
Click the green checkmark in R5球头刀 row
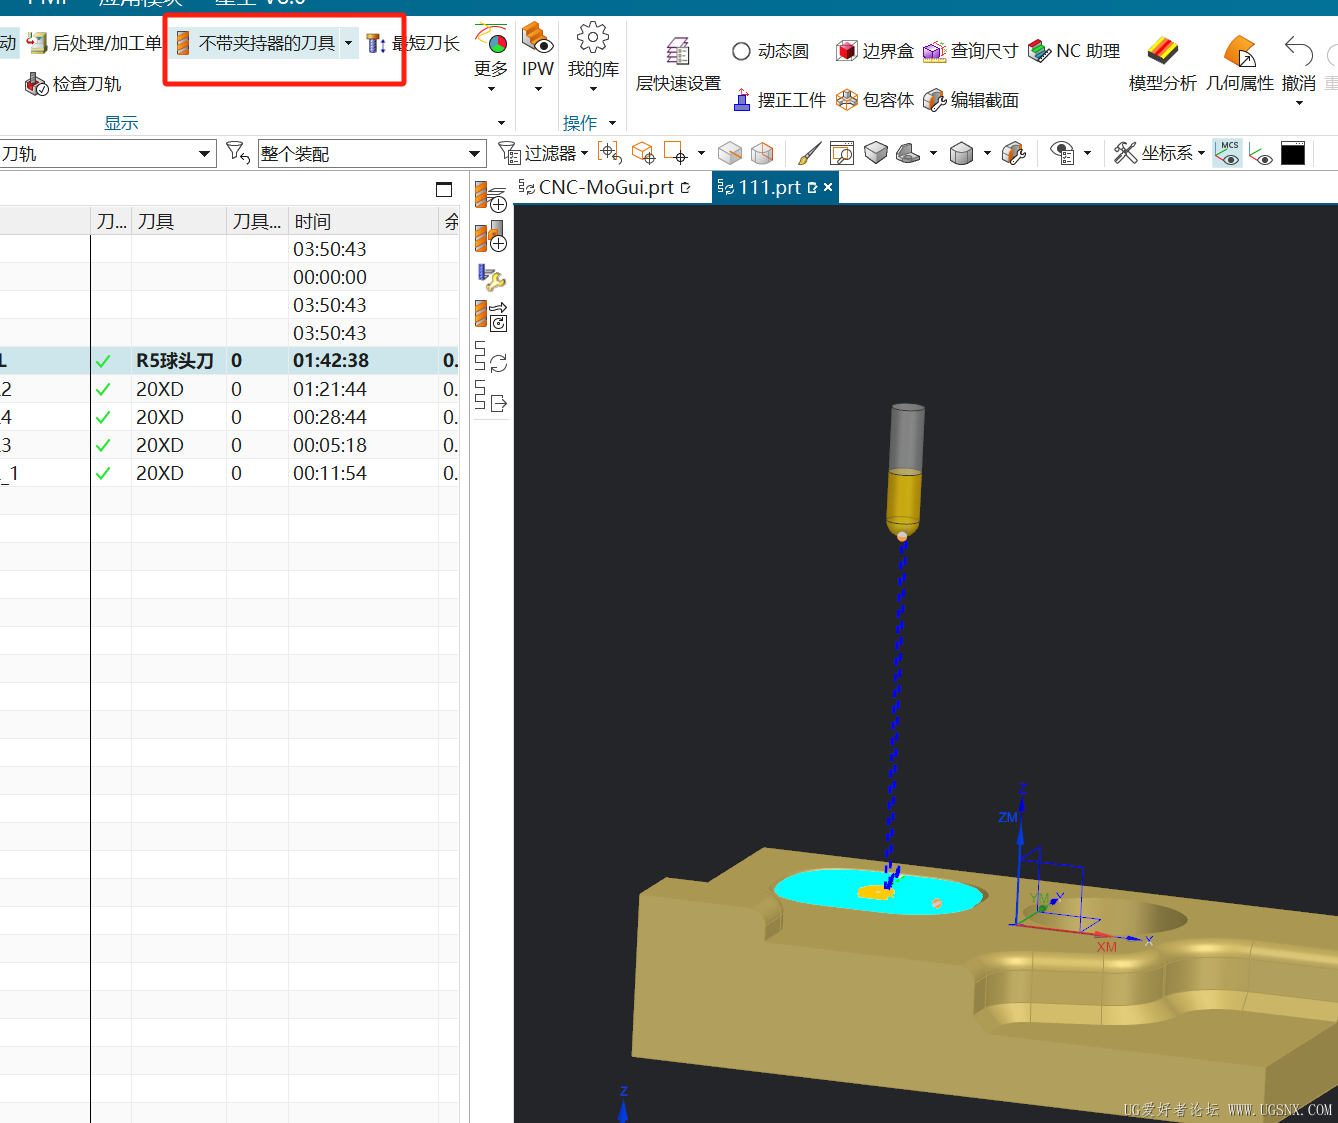[x=103, y=361]
